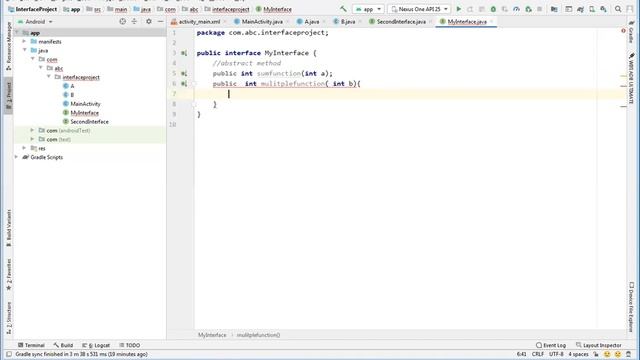Toggle Device File Explorer on right edge

pos(631,307)
